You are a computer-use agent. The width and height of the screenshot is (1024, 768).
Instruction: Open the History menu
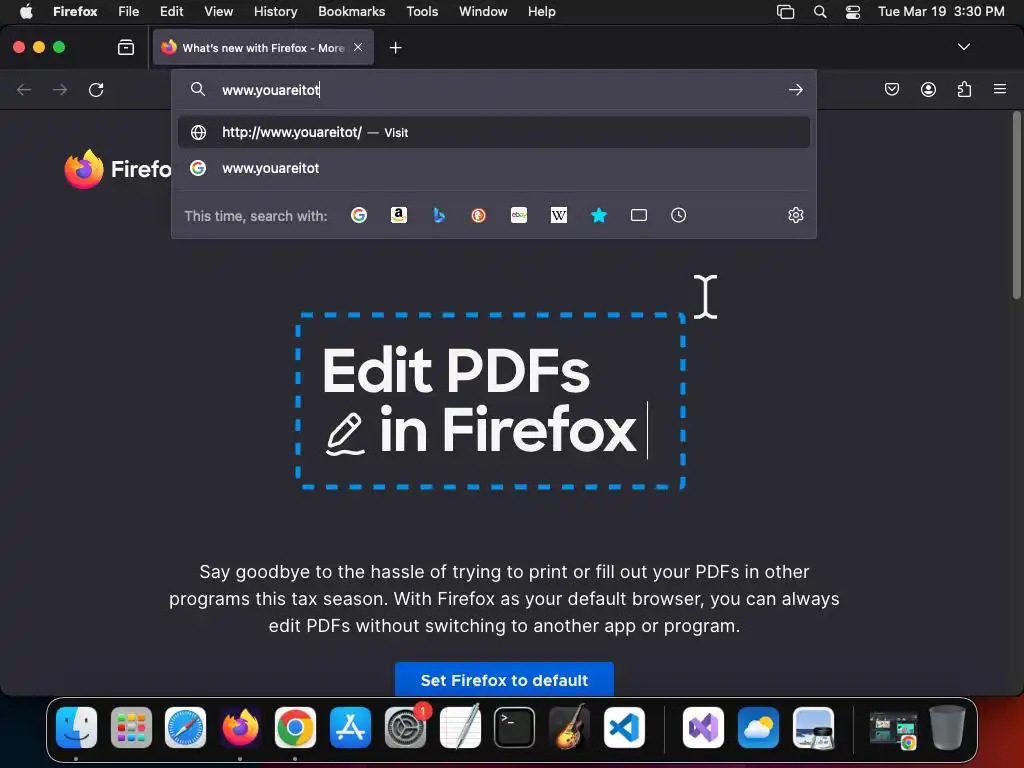click(276, 11)
